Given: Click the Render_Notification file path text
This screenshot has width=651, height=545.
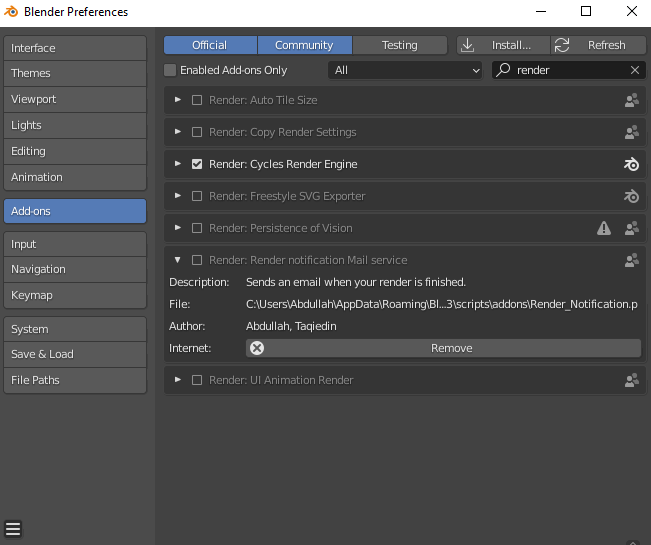Looking at the screenshot, I should (442, 304).
